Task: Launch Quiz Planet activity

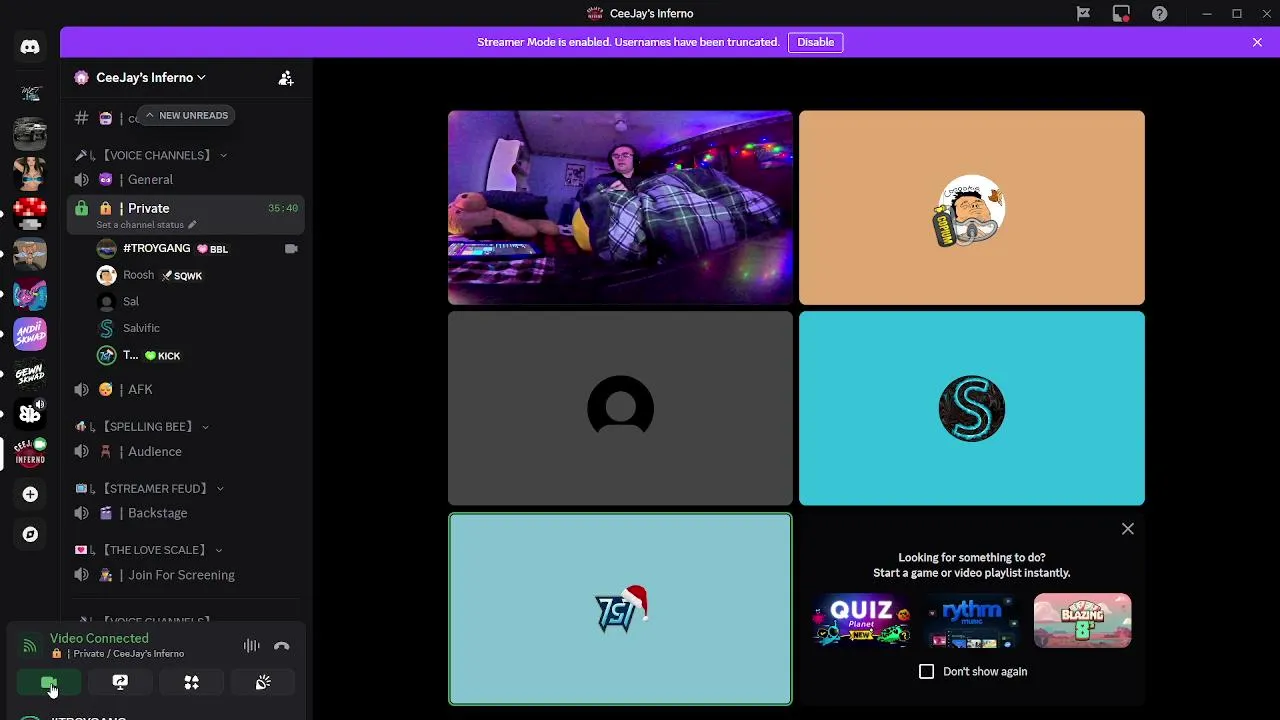Action: click(861, 621)
